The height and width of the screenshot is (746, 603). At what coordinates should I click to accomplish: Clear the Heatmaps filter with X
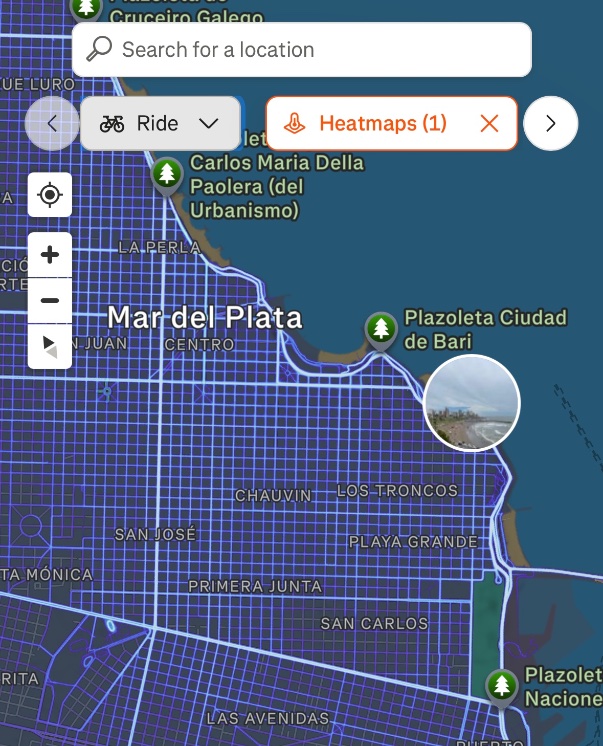click(x=489, y=124)
